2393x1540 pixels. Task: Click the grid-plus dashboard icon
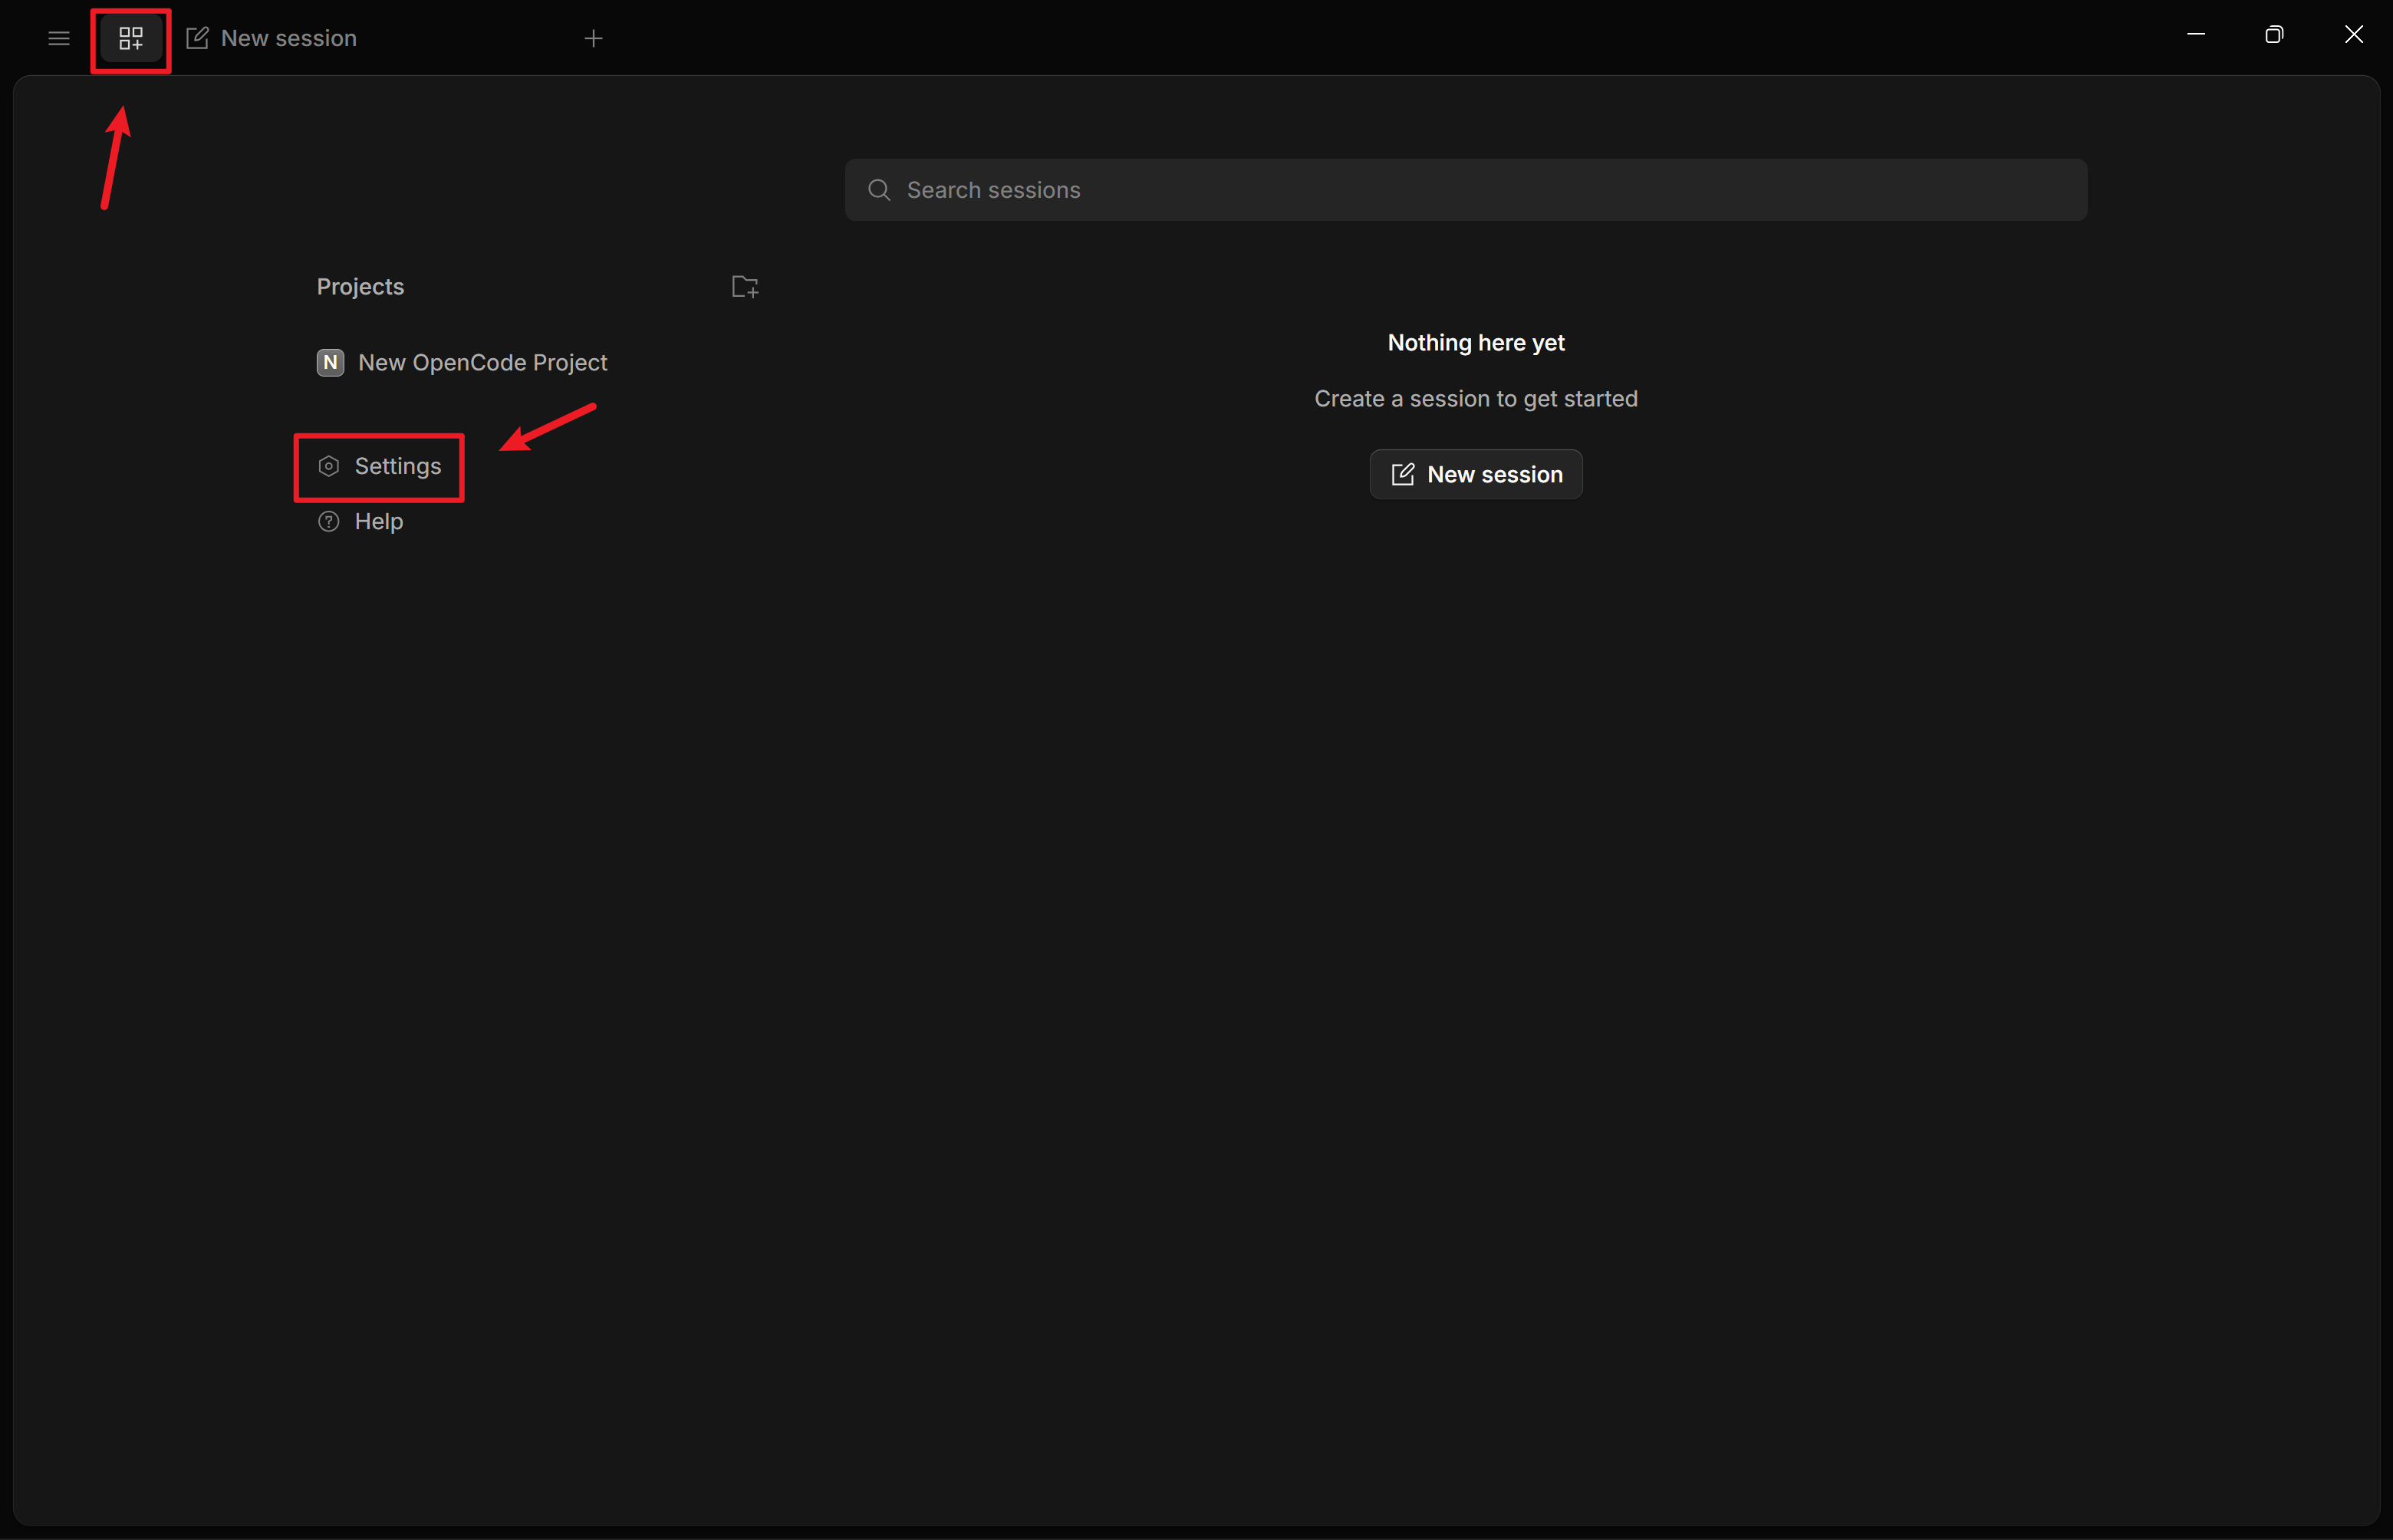(x=131, y=38)
